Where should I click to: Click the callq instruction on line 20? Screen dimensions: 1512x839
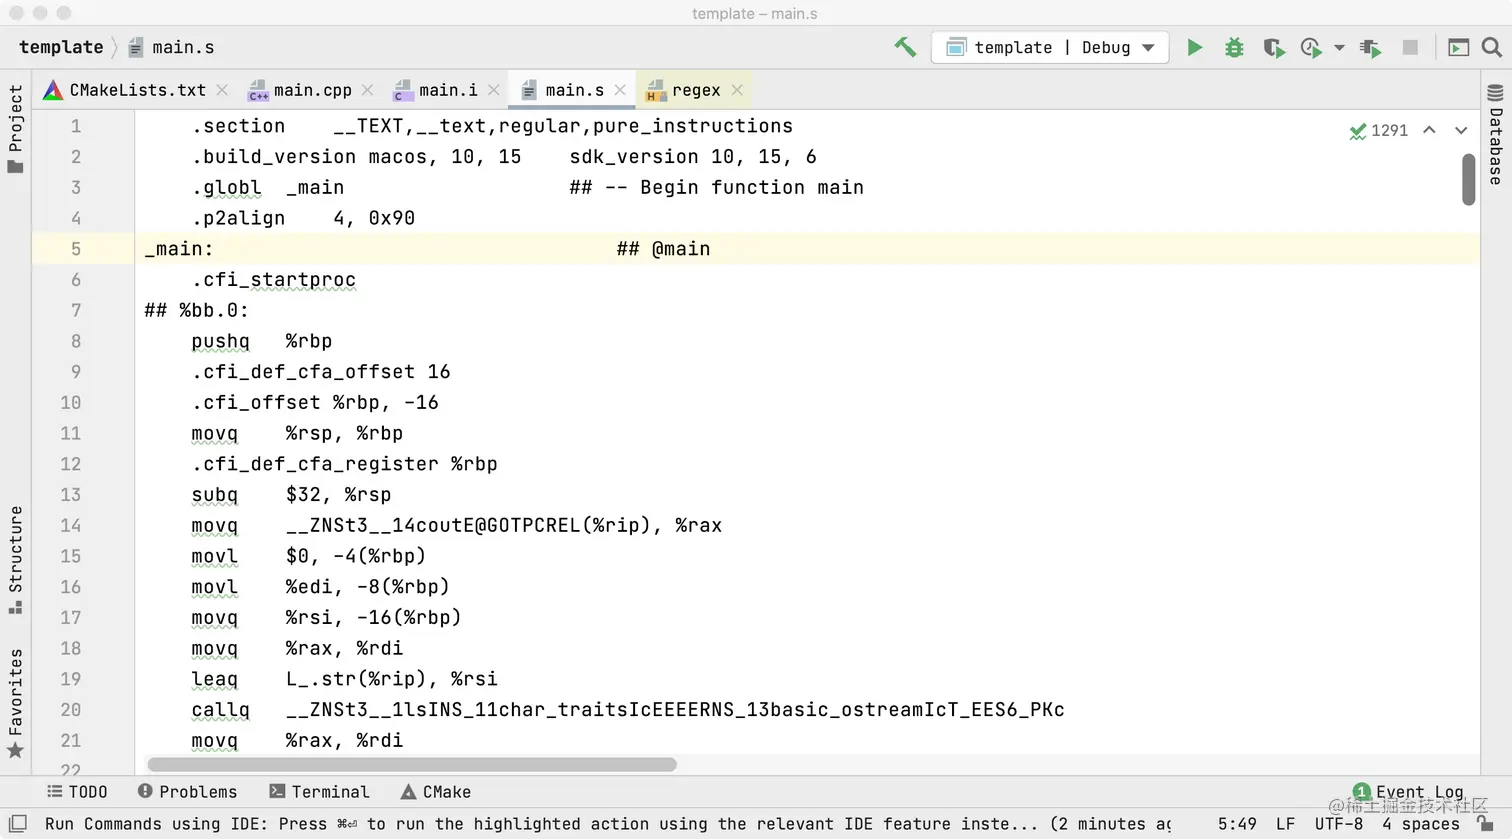(x=220, y=710)
